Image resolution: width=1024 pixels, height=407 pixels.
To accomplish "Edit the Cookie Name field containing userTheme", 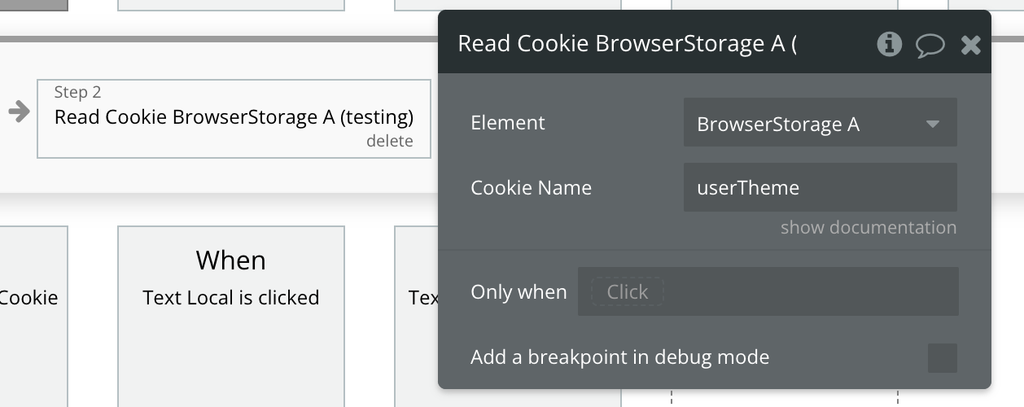I will pos(820,187).
